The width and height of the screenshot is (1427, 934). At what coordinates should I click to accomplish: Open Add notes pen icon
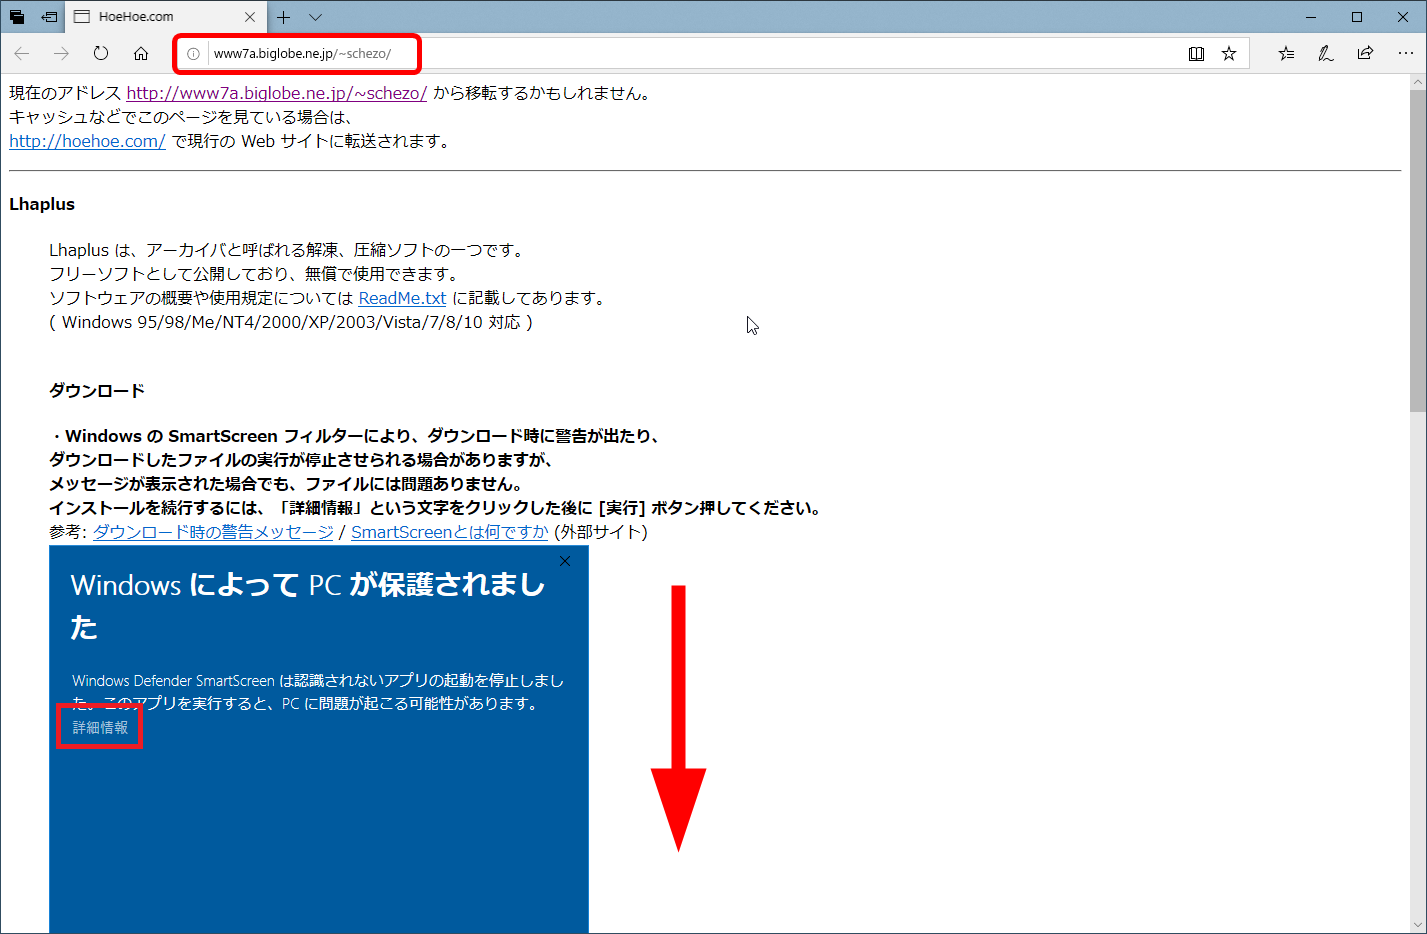1326,54
